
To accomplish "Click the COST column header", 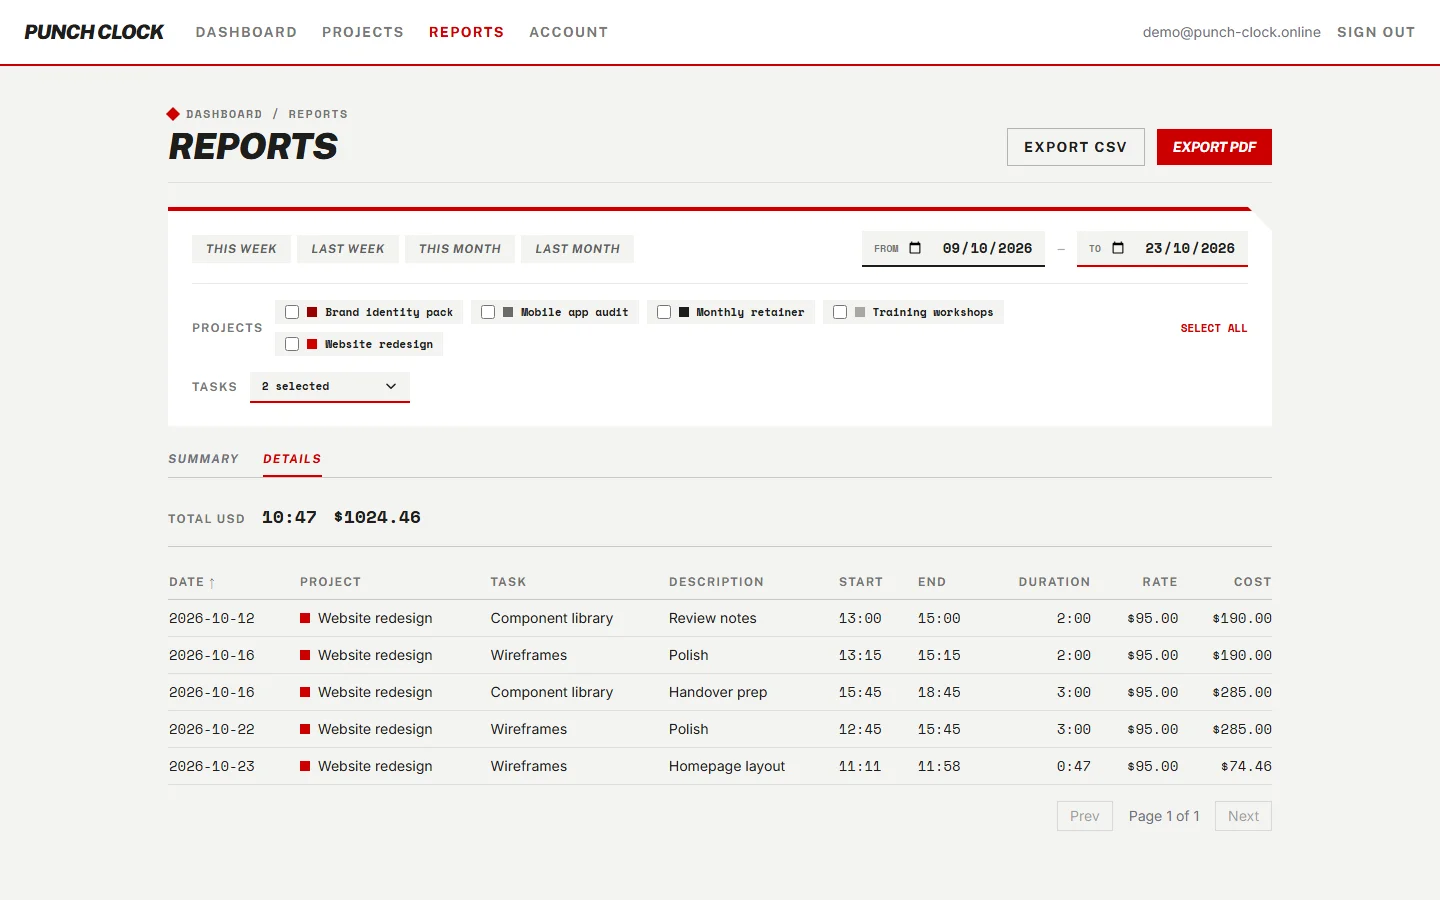I will pos(1252,582).
